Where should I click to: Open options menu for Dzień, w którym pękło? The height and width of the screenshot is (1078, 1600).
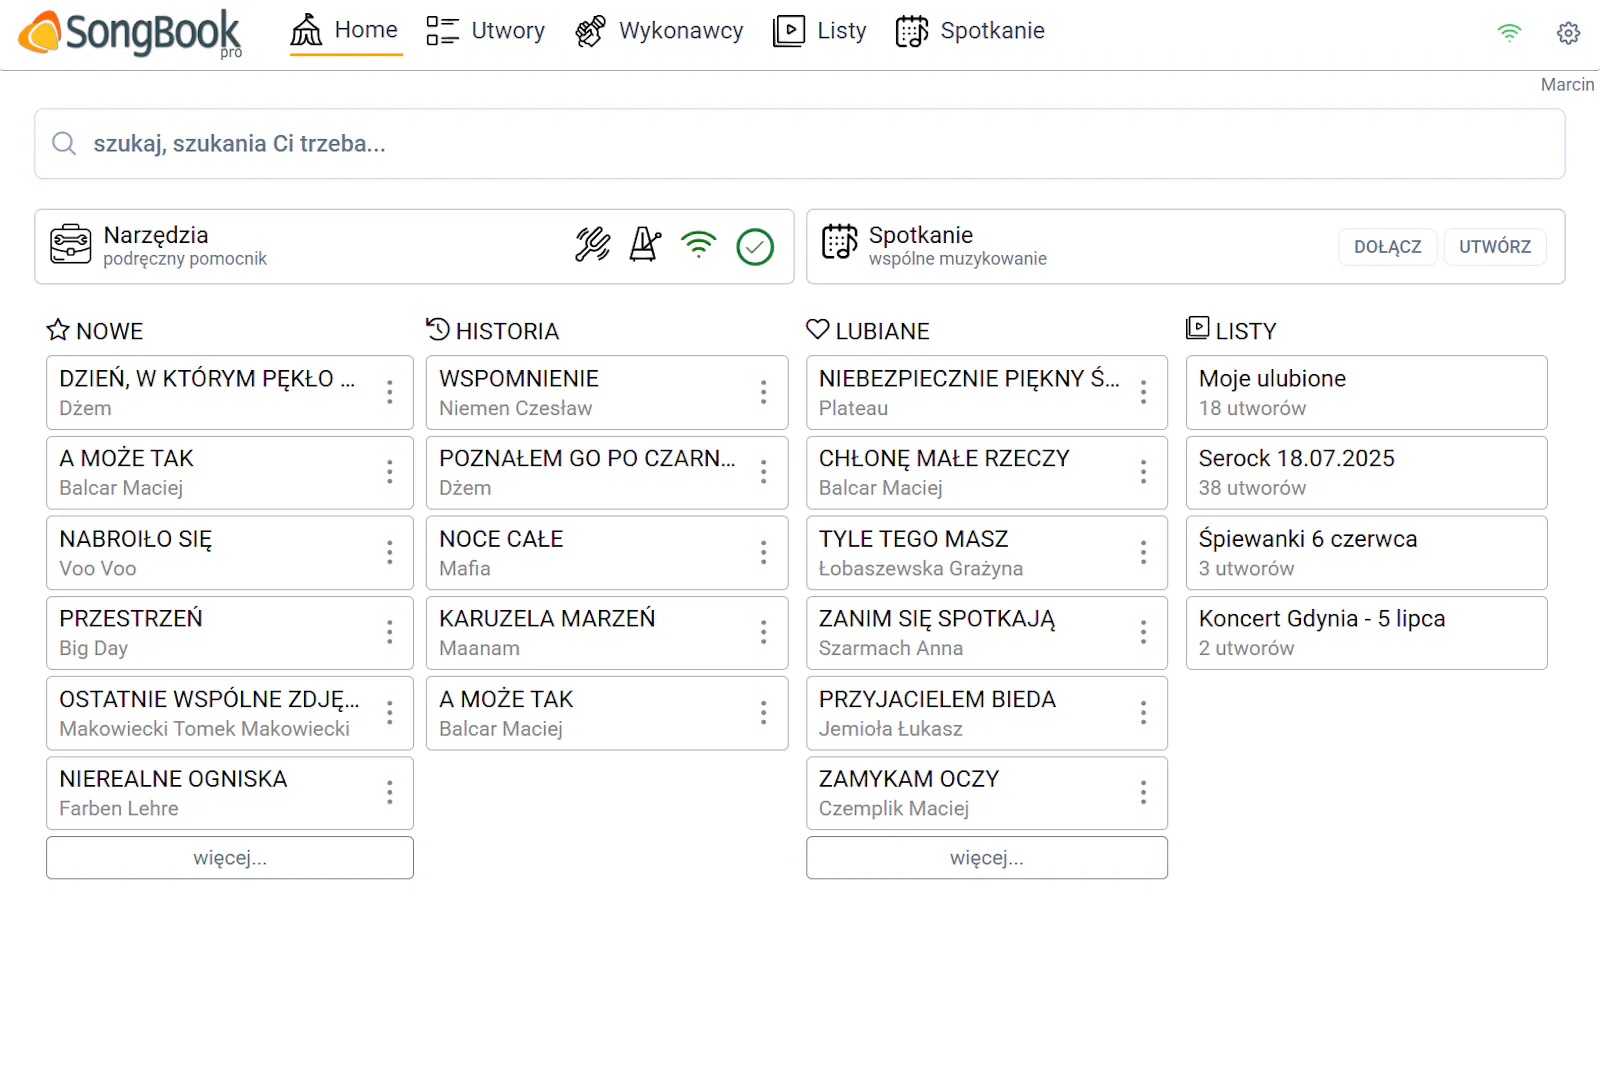click(390, 392)
